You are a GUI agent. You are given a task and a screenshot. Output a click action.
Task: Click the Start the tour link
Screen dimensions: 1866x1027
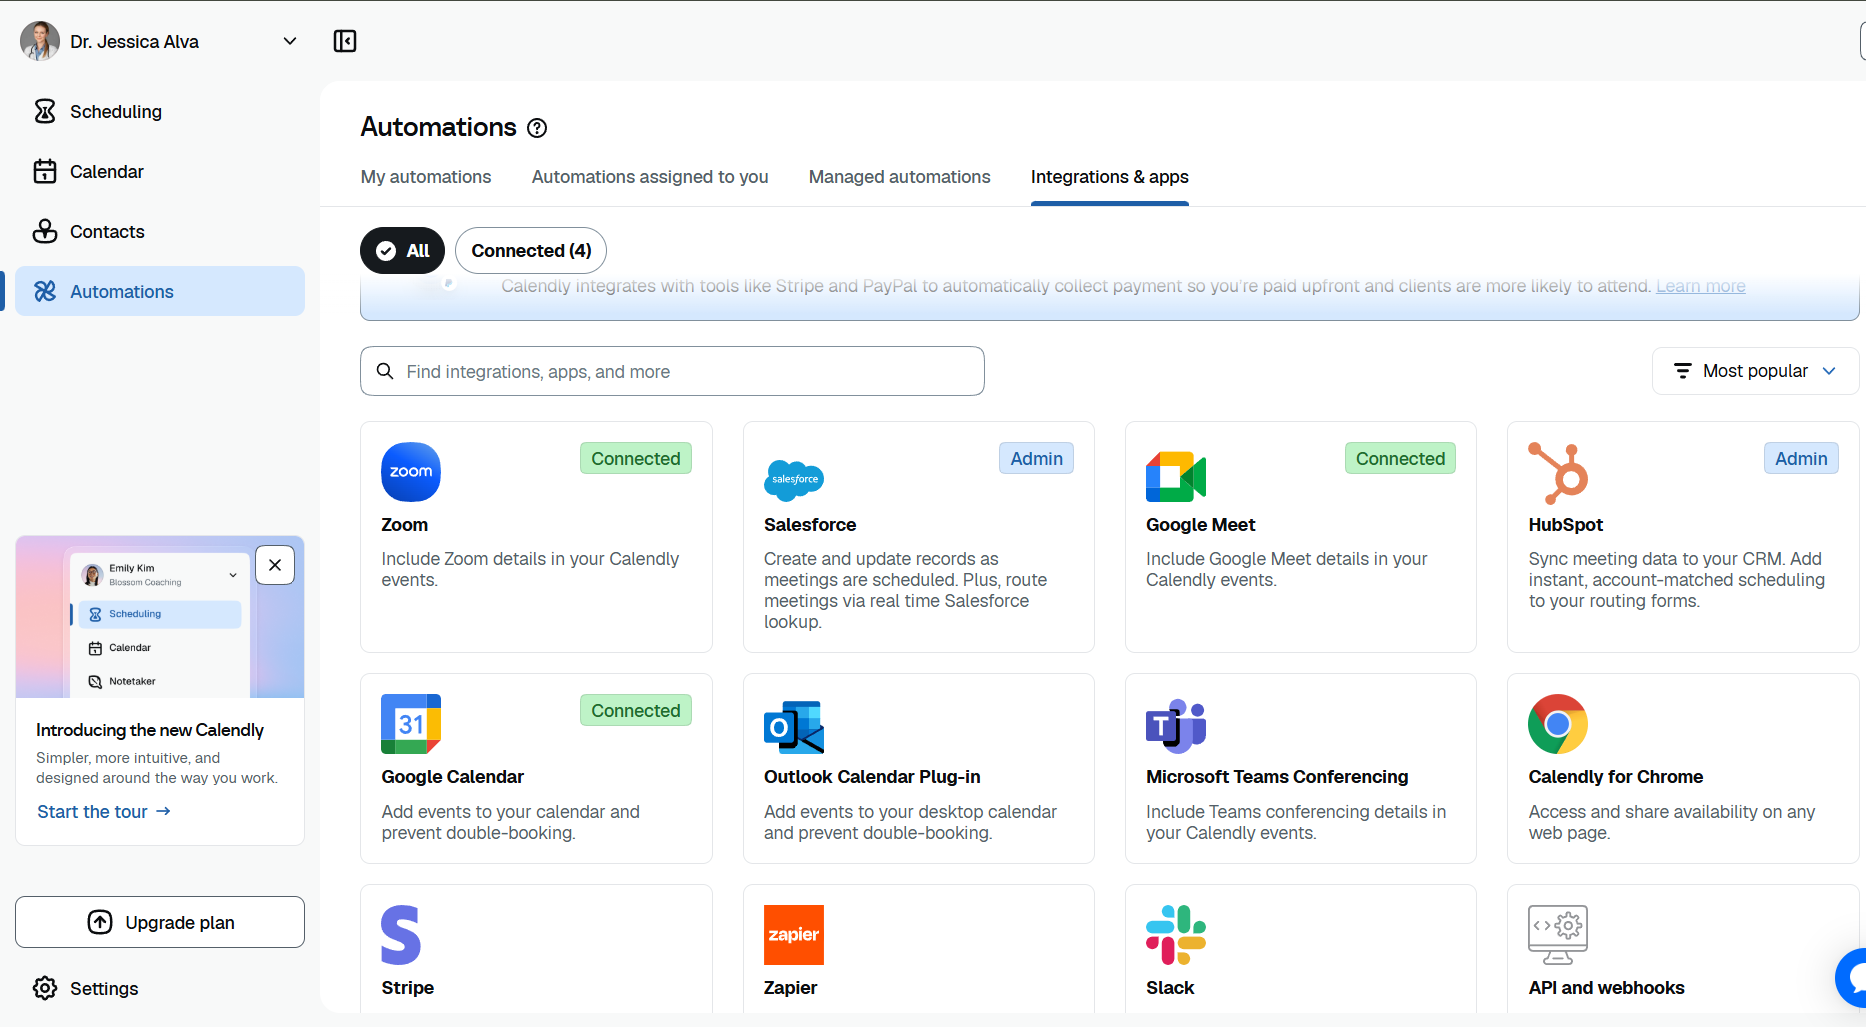[x=104, y=812]
